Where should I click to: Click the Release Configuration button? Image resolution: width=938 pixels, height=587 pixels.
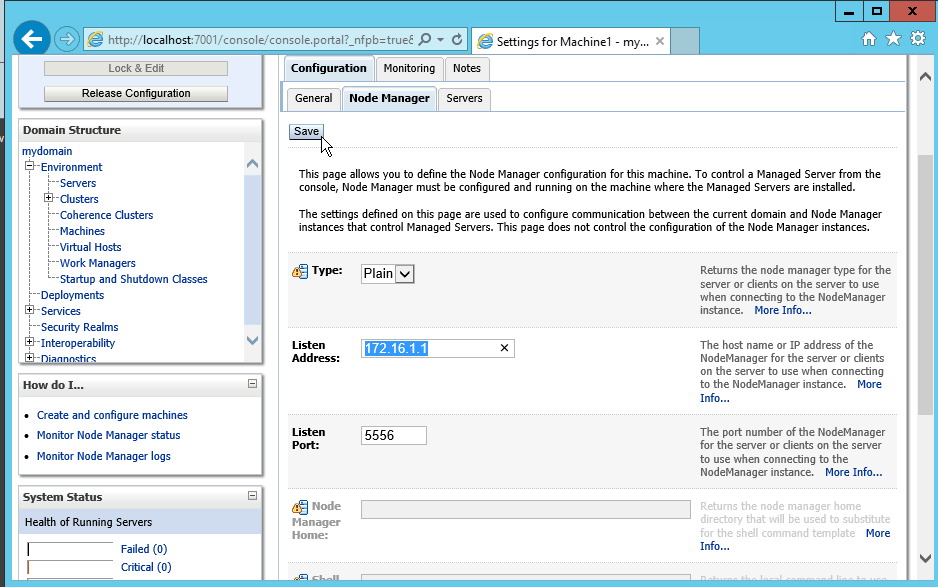[136, 93]
